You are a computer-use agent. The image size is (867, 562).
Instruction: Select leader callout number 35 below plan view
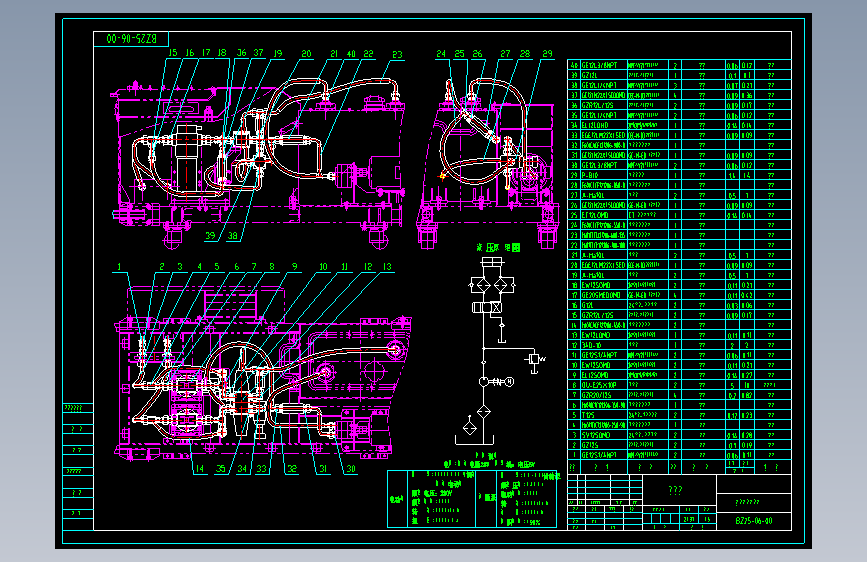[221, 469]
